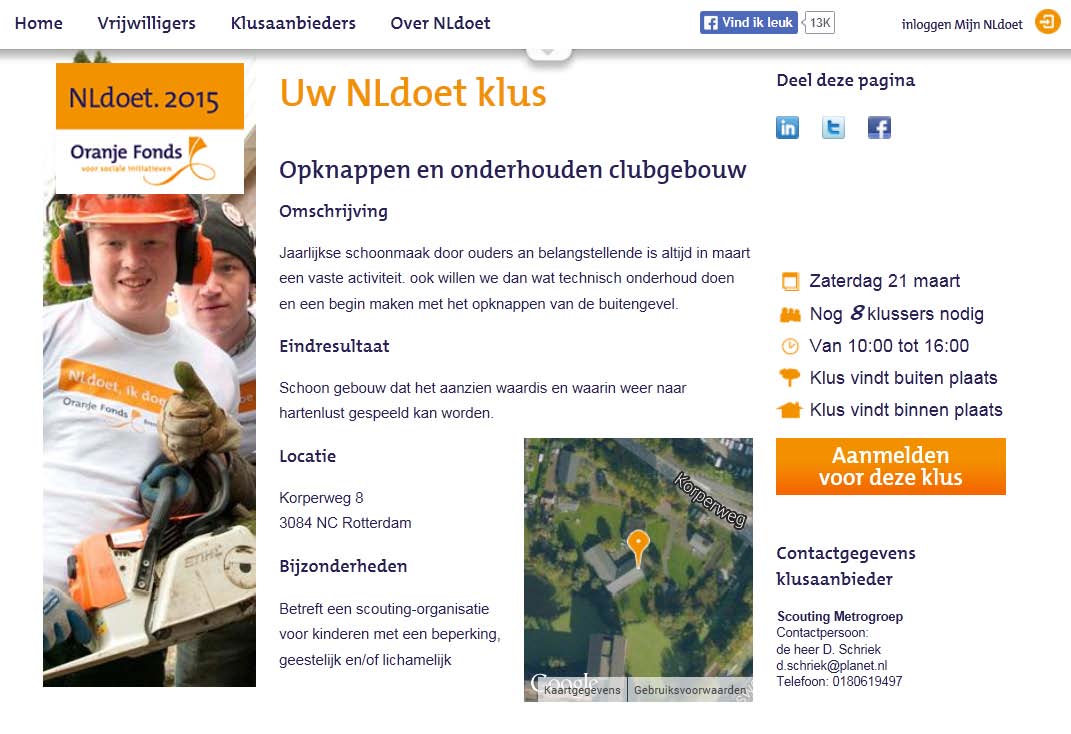This screenshot has width=1071, height=734.
Task: Click inloggen Mijn NLdoet link
Action: point(962,25)
